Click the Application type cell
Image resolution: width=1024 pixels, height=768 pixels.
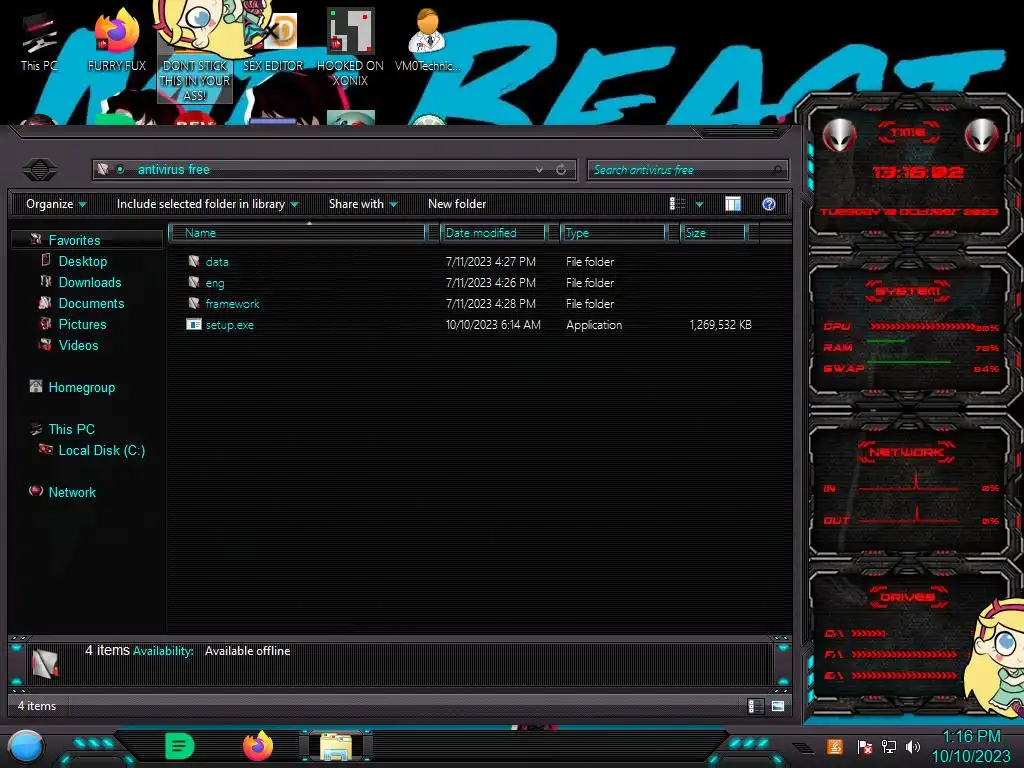(594, 325)
